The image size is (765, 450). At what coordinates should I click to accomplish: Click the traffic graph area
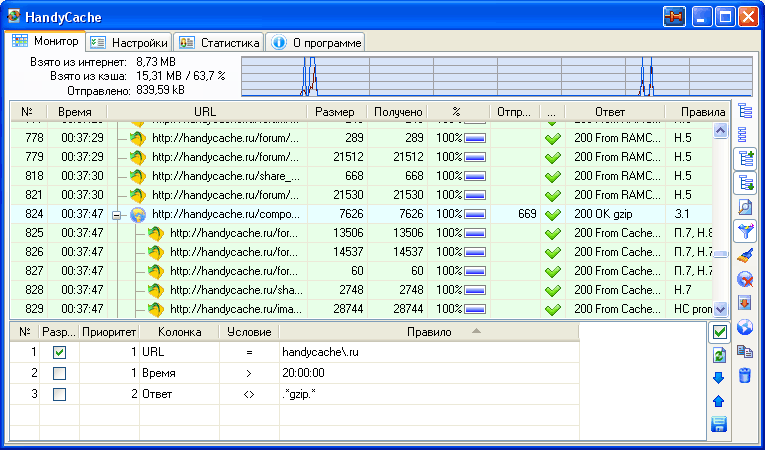click(x=497, y=76)
